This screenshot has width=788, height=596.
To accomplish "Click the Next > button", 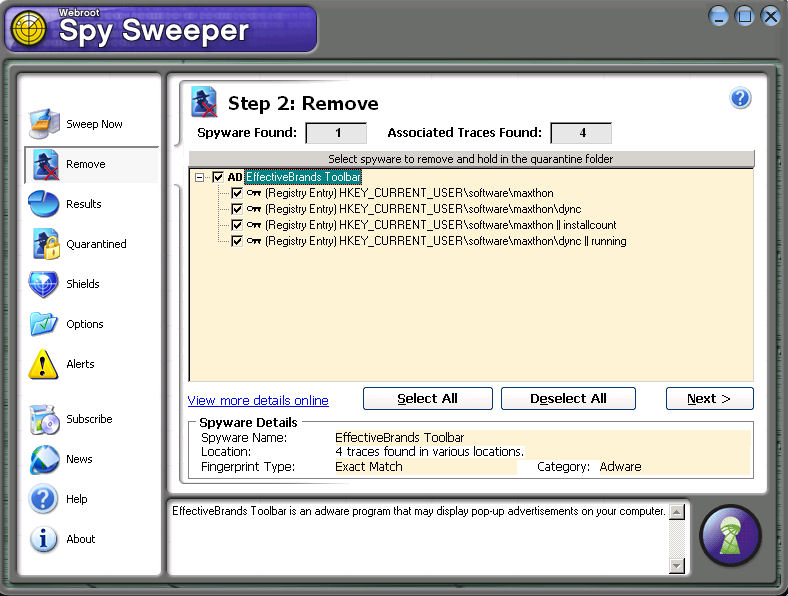I will pyautogui.click(x=710, y=399).
